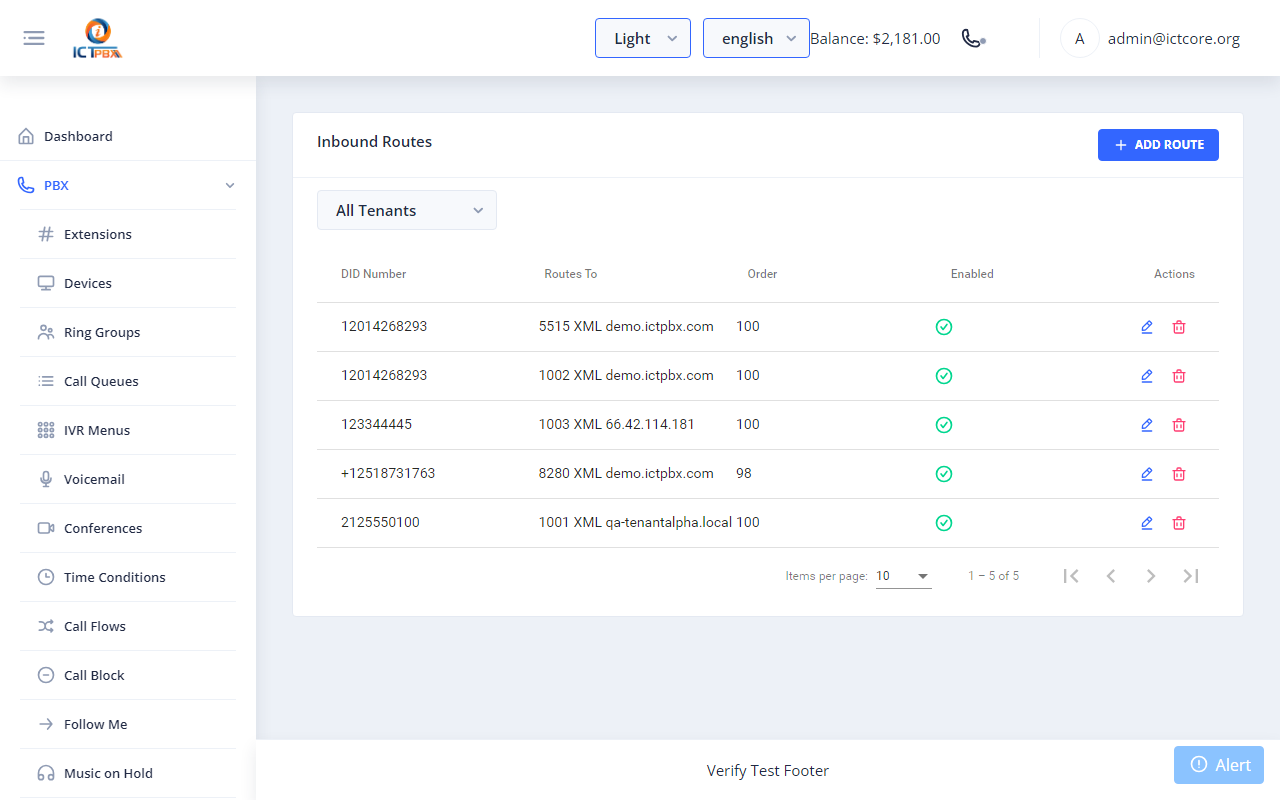Delete route 1002 XML demo.ictpbx.com

1179,376
